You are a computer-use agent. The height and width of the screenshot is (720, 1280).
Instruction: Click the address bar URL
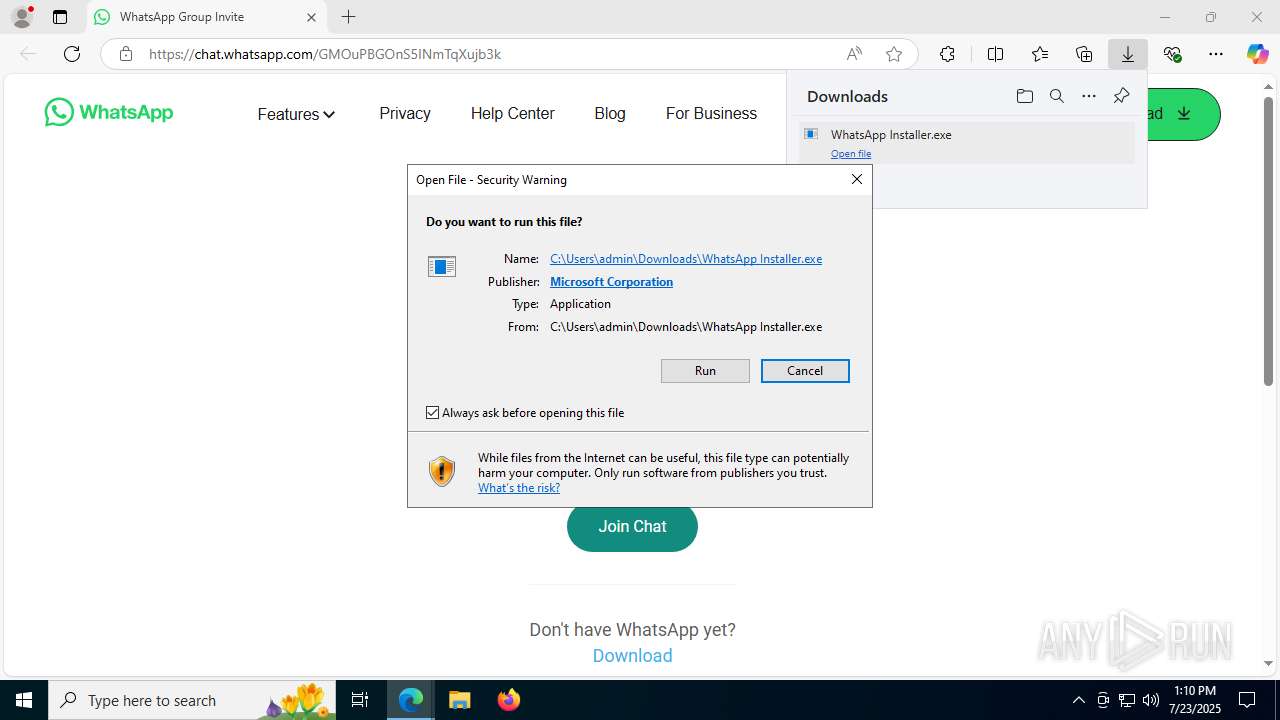tap(325, 54)
